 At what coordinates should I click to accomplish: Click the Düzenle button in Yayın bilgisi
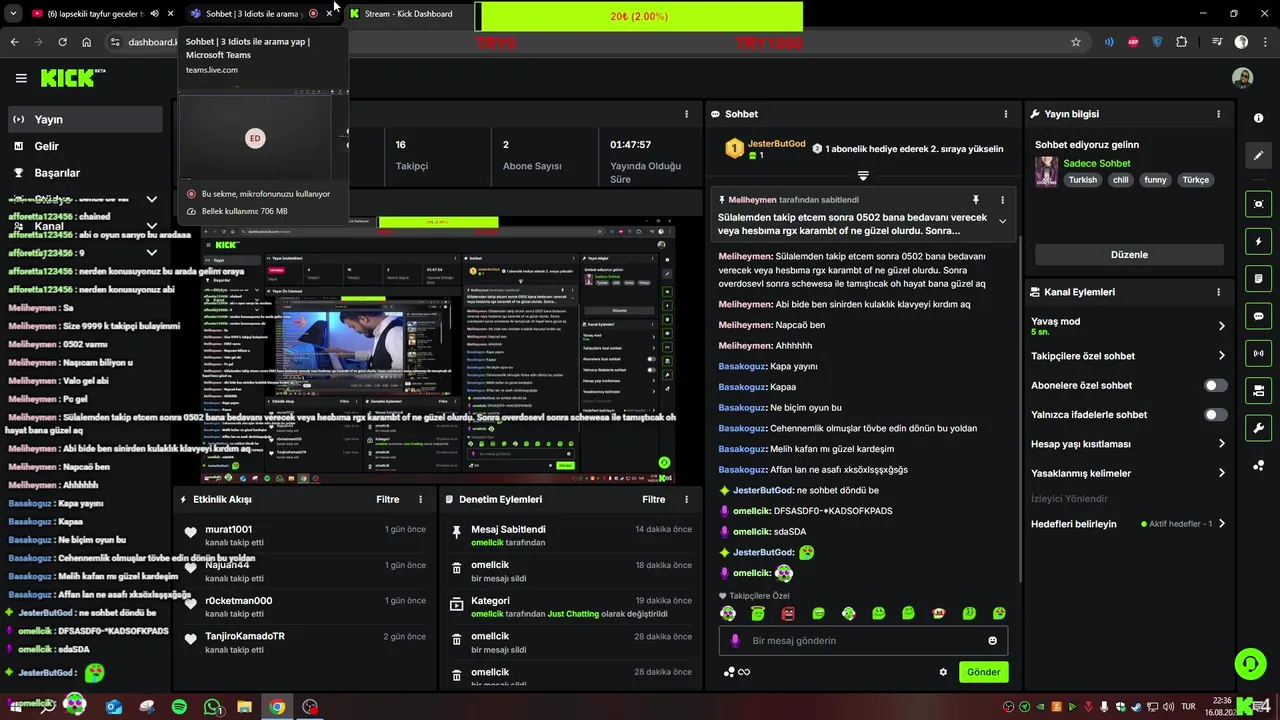pos(1129,255)
